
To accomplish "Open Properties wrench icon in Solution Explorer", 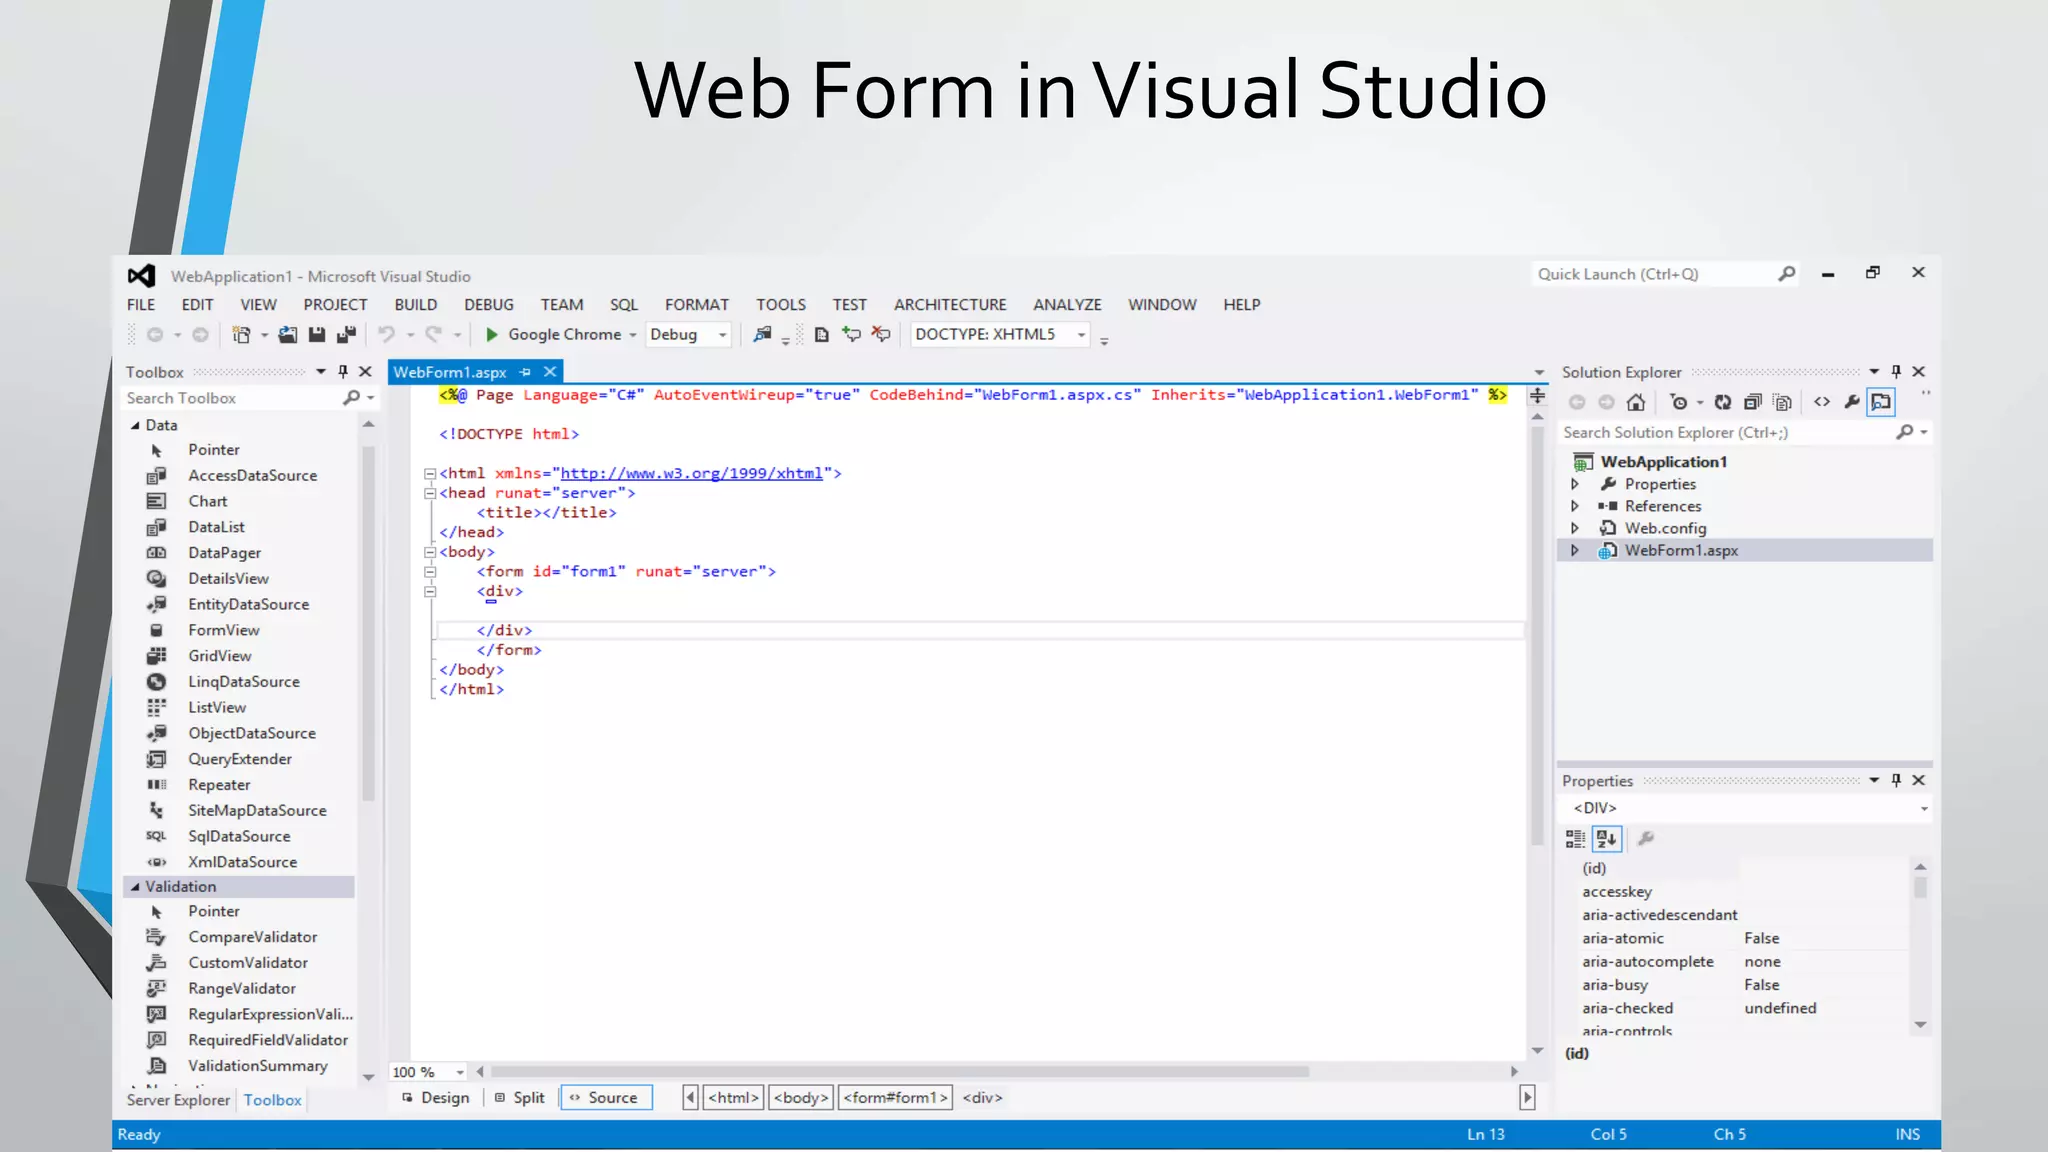I will 1852,402.
